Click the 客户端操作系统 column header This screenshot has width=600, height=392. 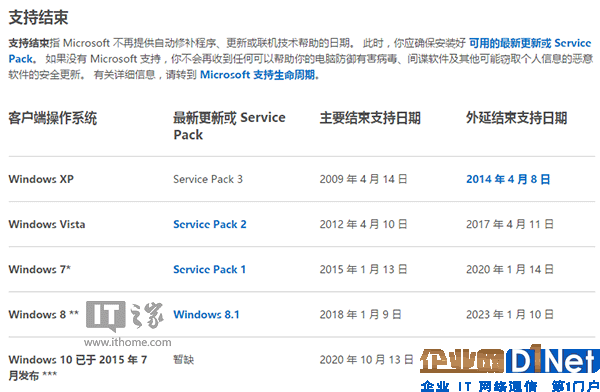click(53, 118)
